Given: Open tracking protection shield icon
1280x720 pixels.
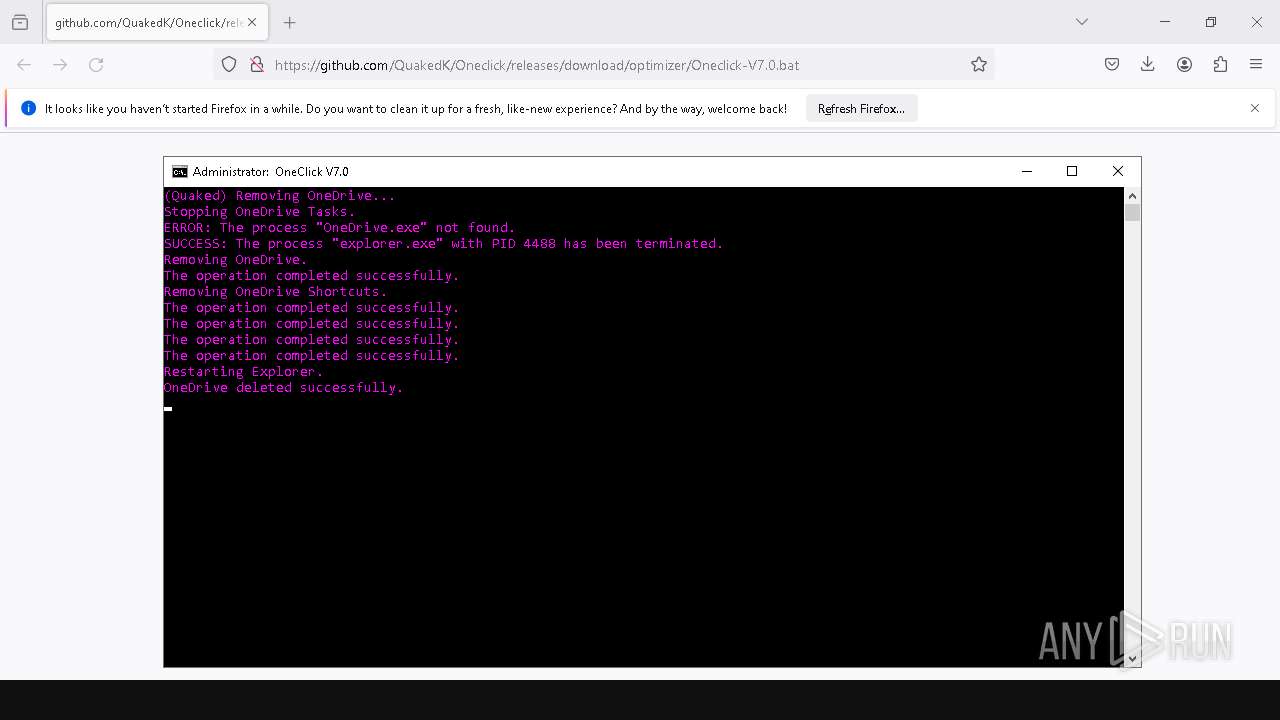Looking at the screenshot, I should point(229,65).
